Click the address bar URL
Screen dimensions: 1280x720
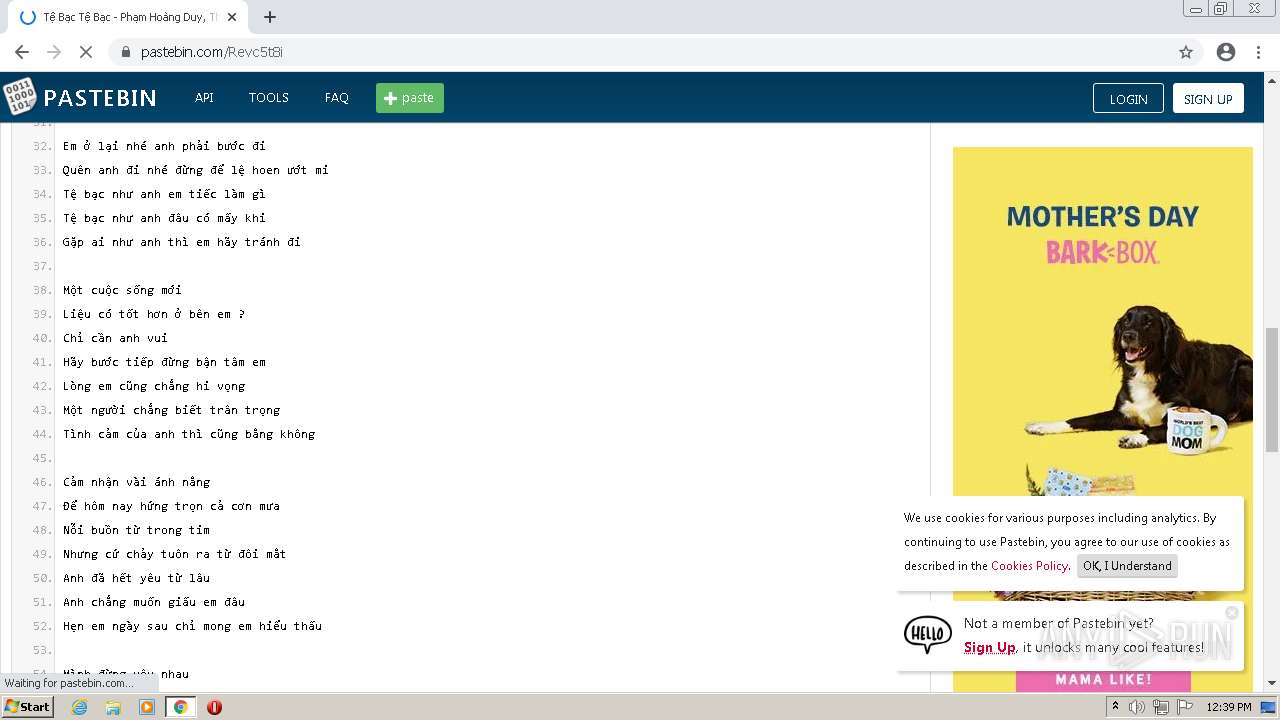pos(212,52)
